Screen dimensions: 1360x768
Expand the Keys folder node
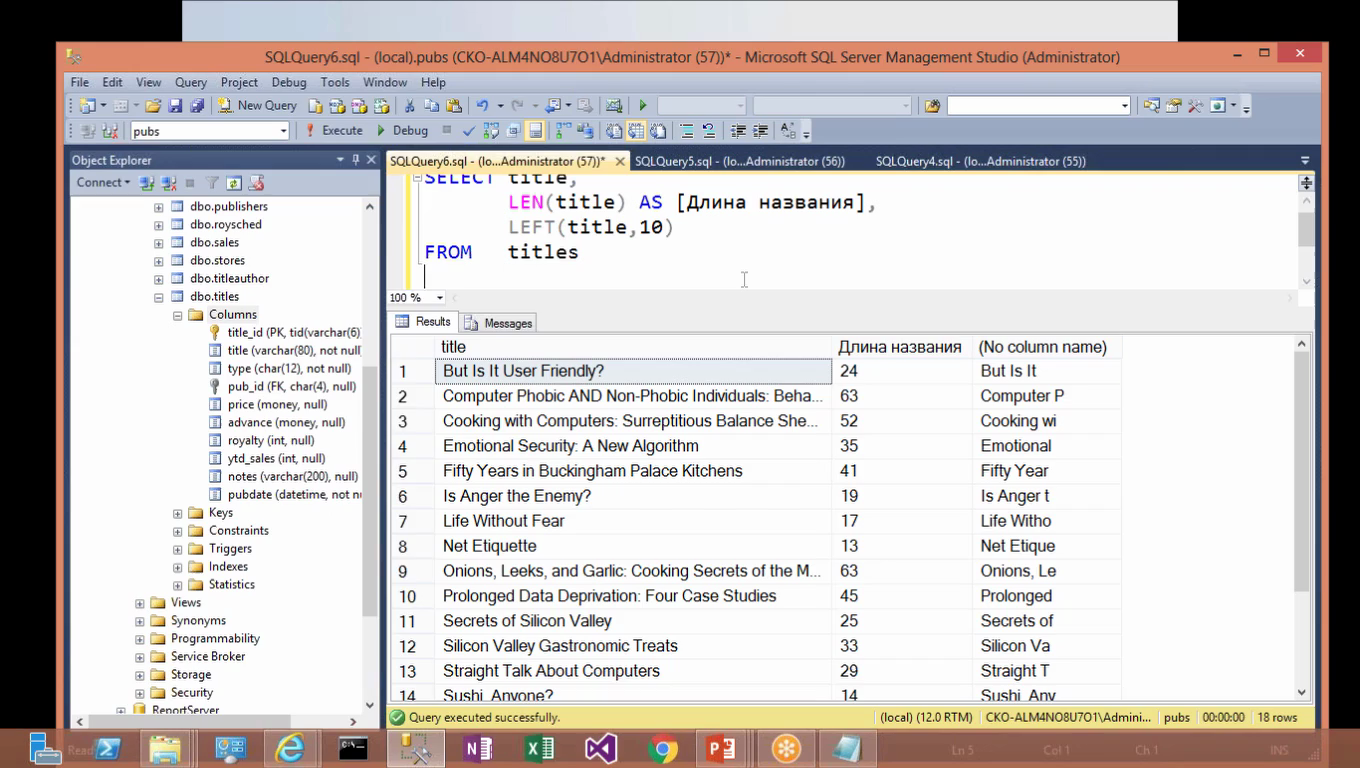177,513
